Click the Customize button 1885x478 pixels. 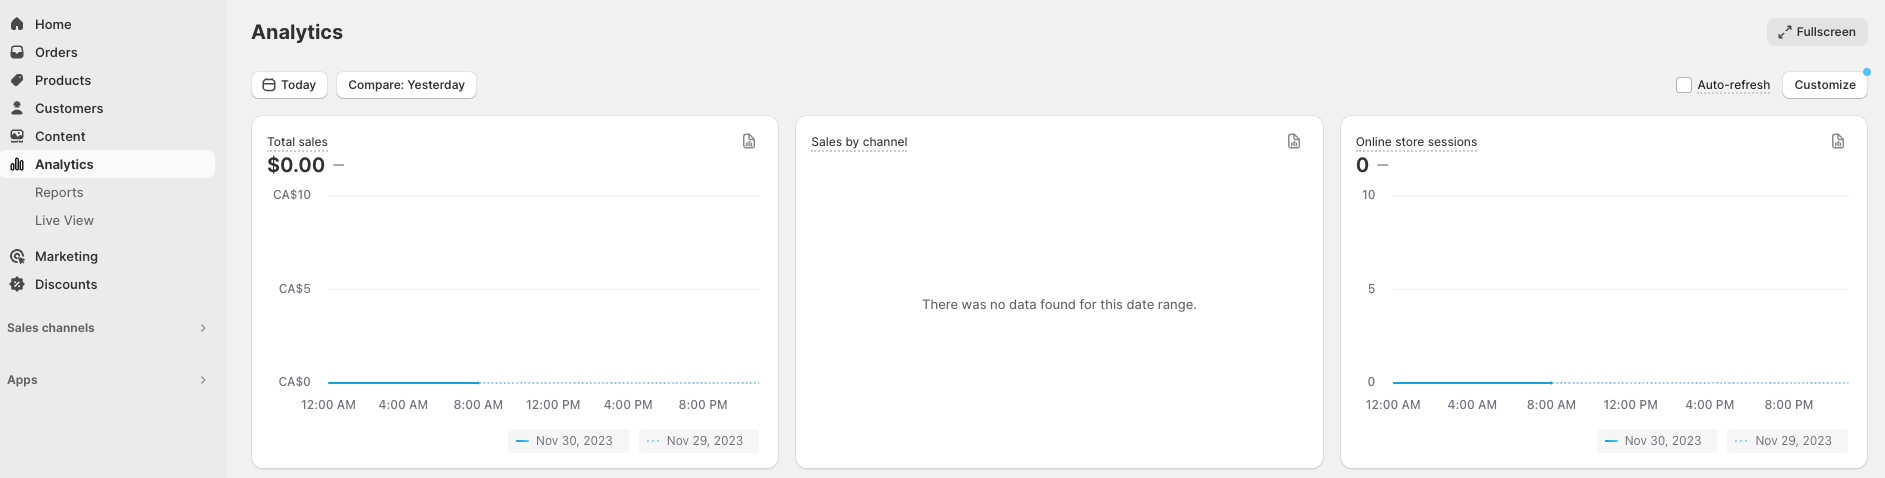pos(1824,85)
